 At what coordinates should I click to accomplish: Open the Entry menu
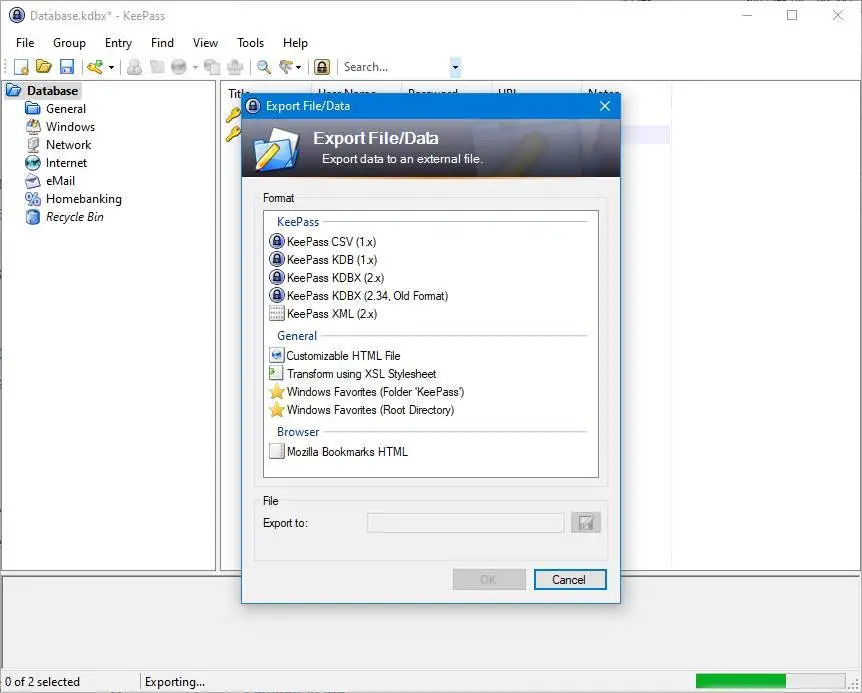118,43
